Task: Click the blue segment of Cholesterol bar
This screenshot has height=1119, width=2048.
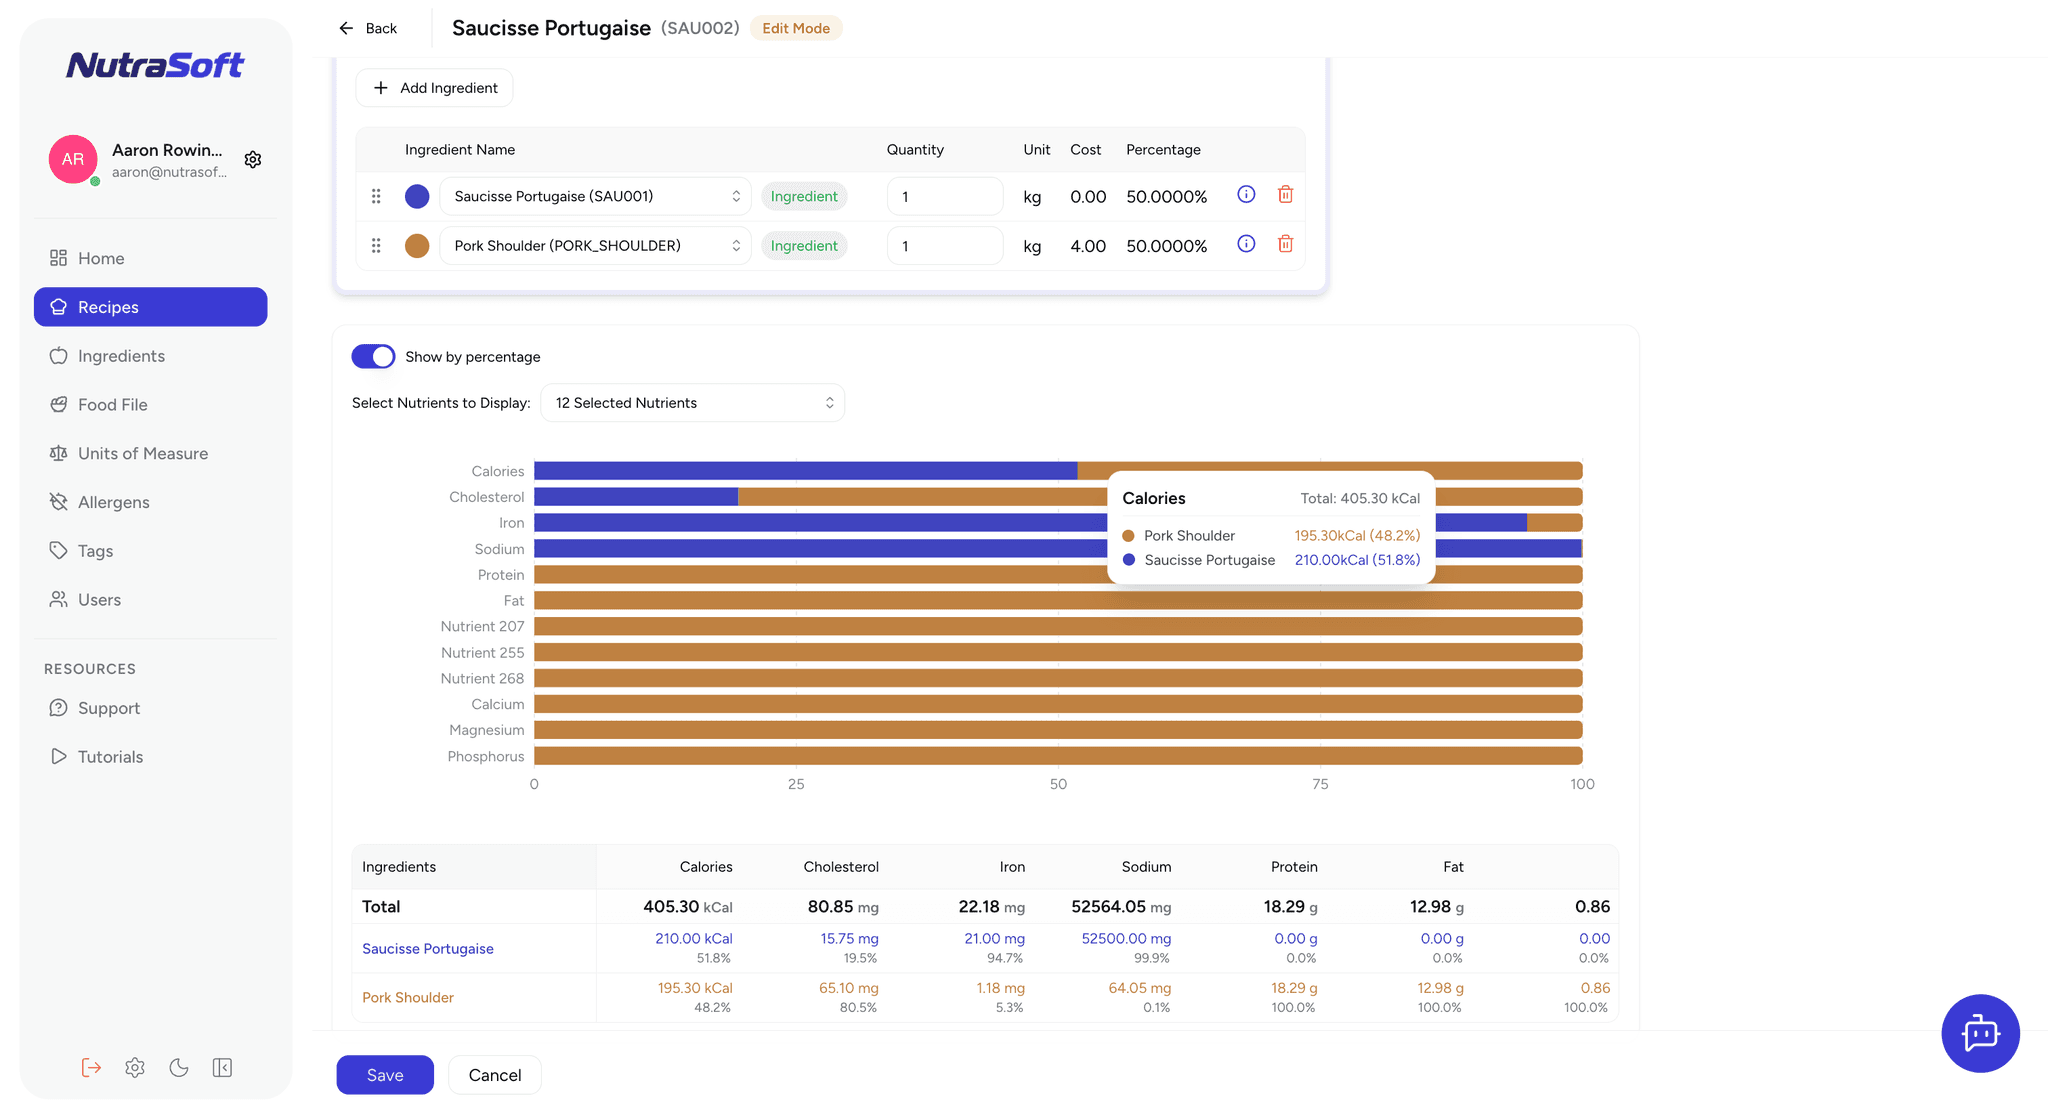Action: pos(636,497)
